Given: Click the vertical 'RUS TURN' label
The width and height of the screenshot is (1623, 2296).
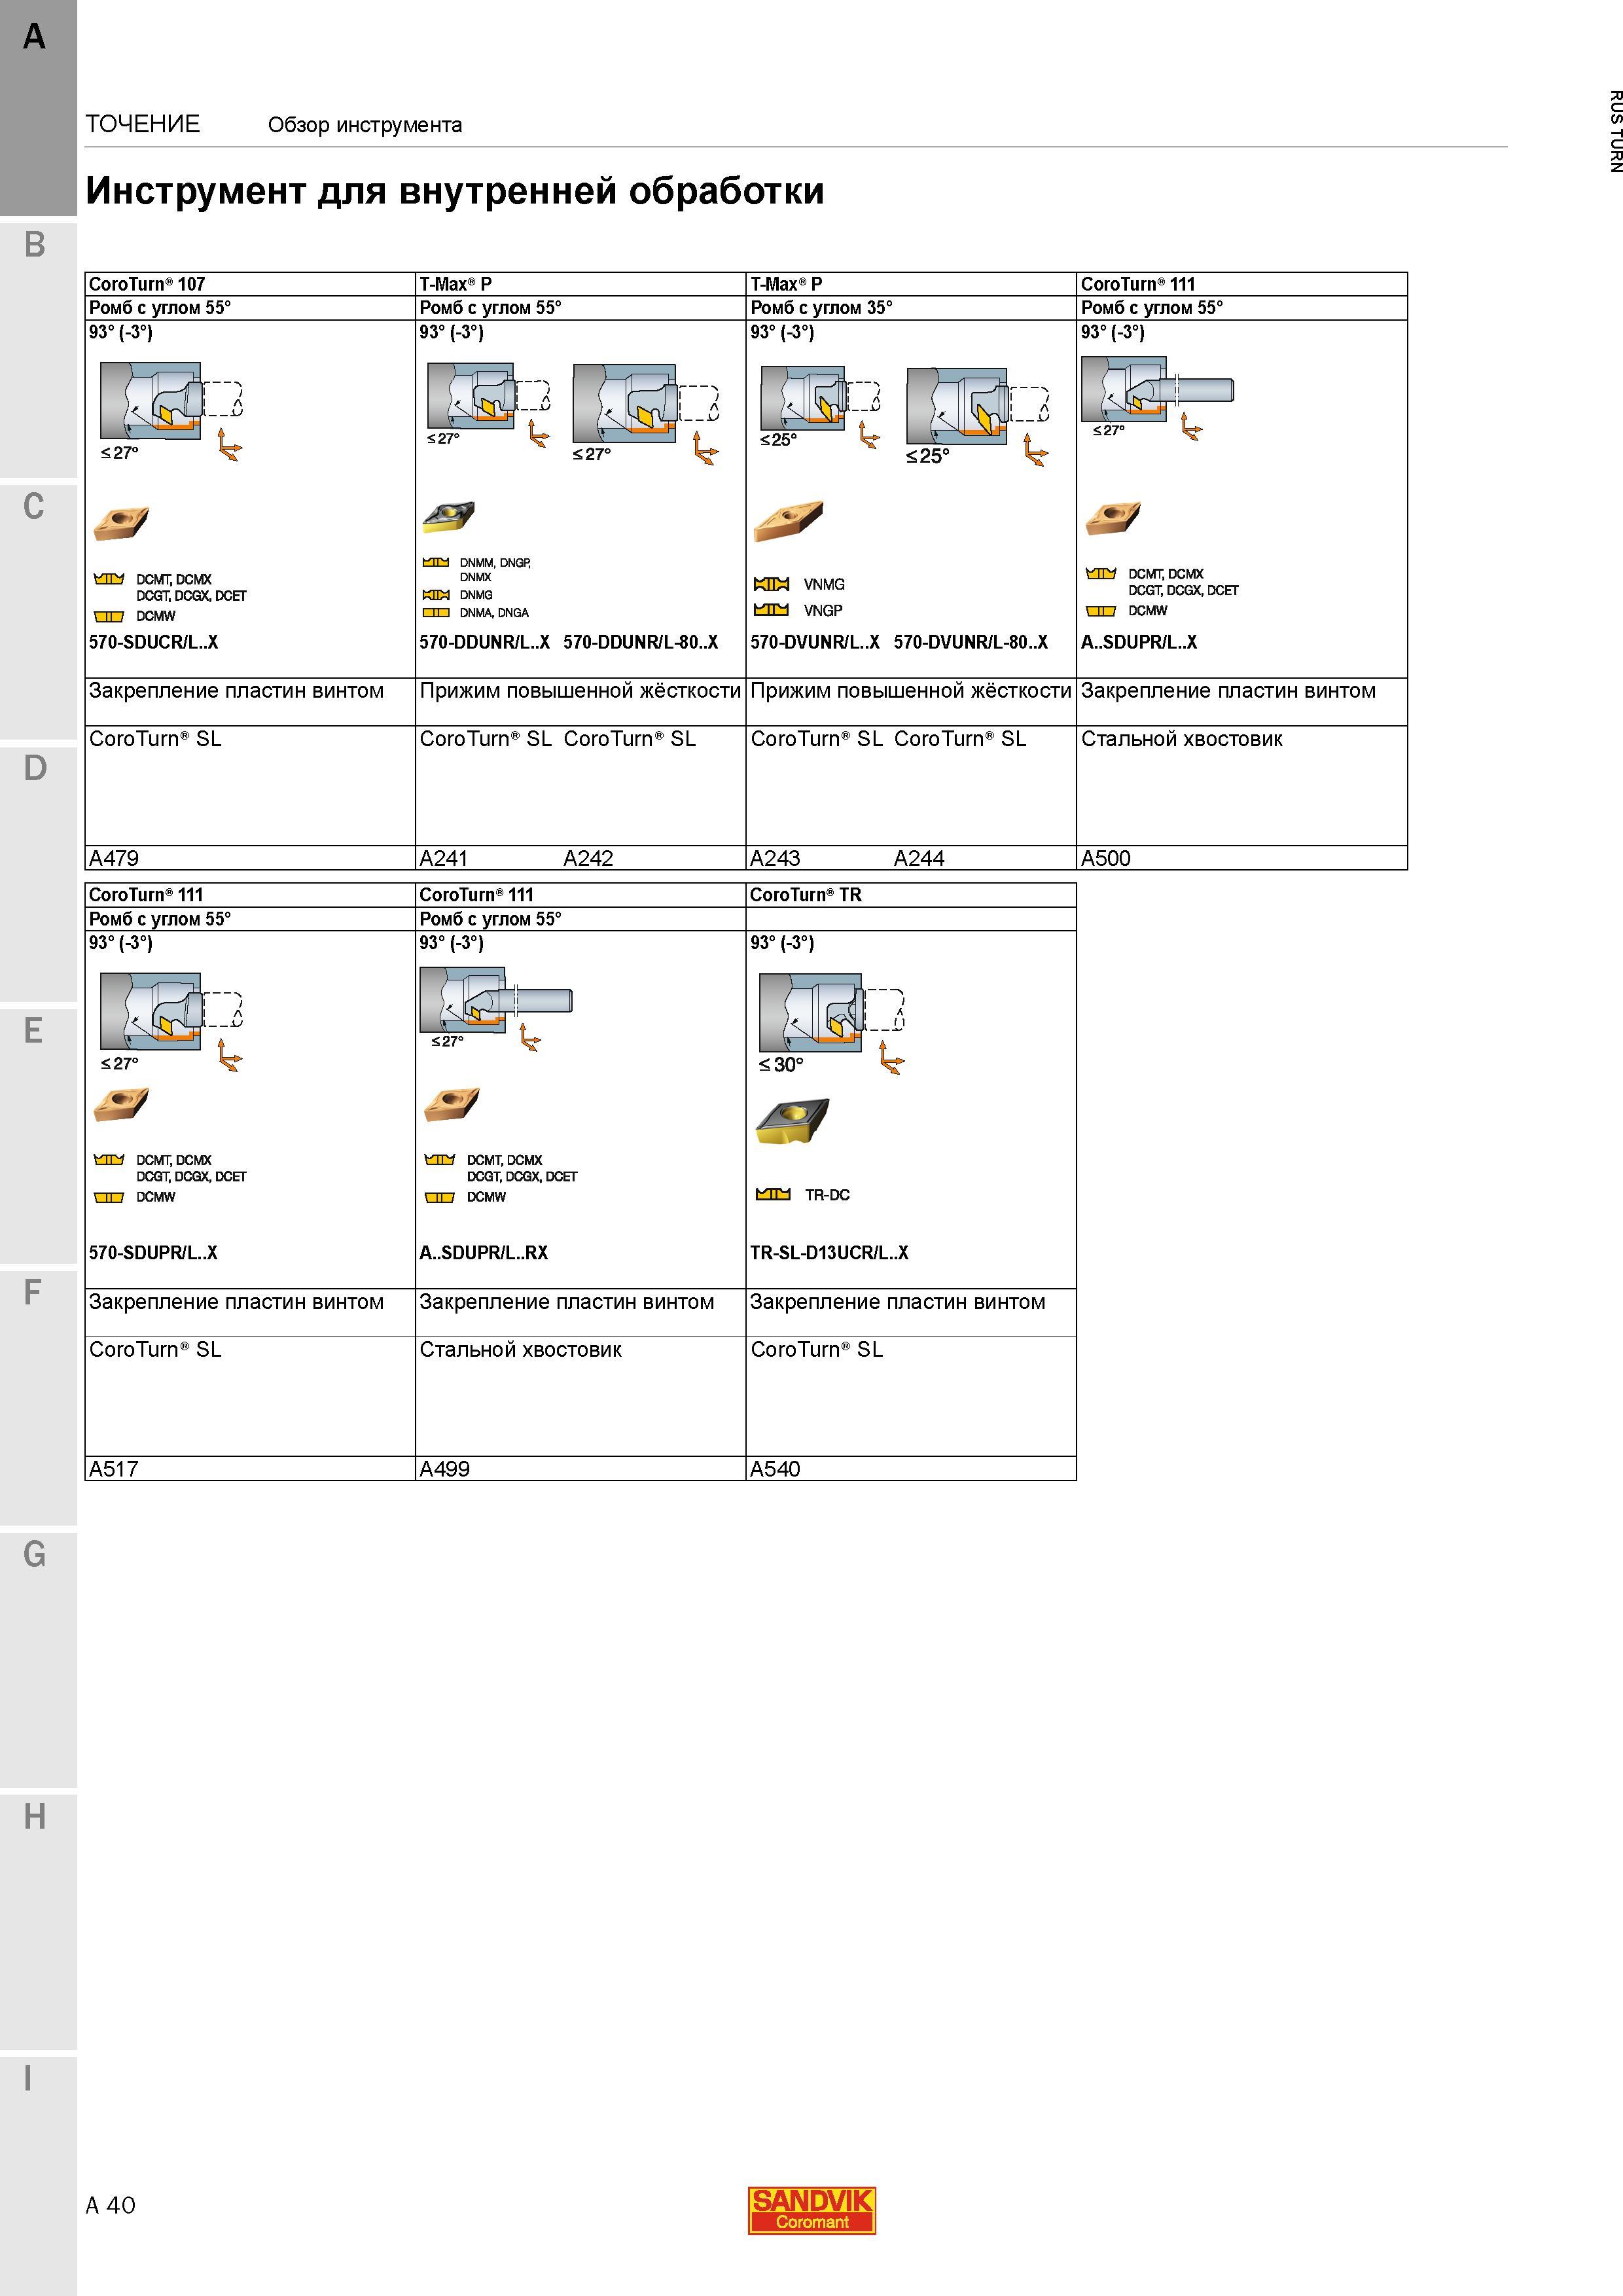Looking at the screenshot, I should pos(1615,131).
